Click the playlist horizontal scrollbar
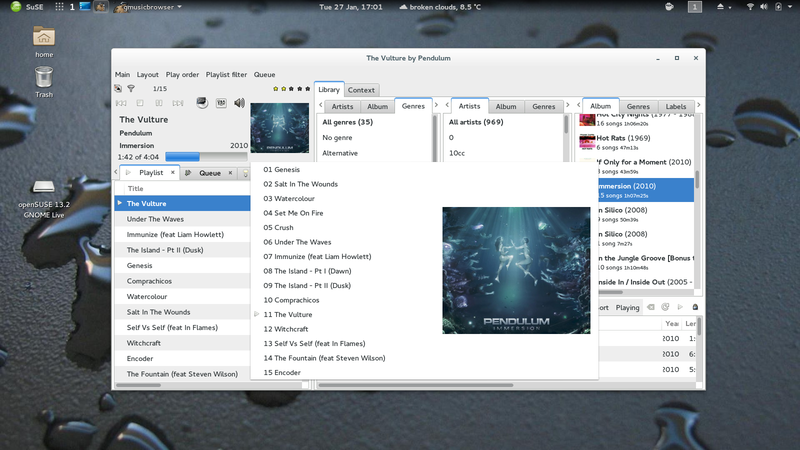 (x=139, y=385)
